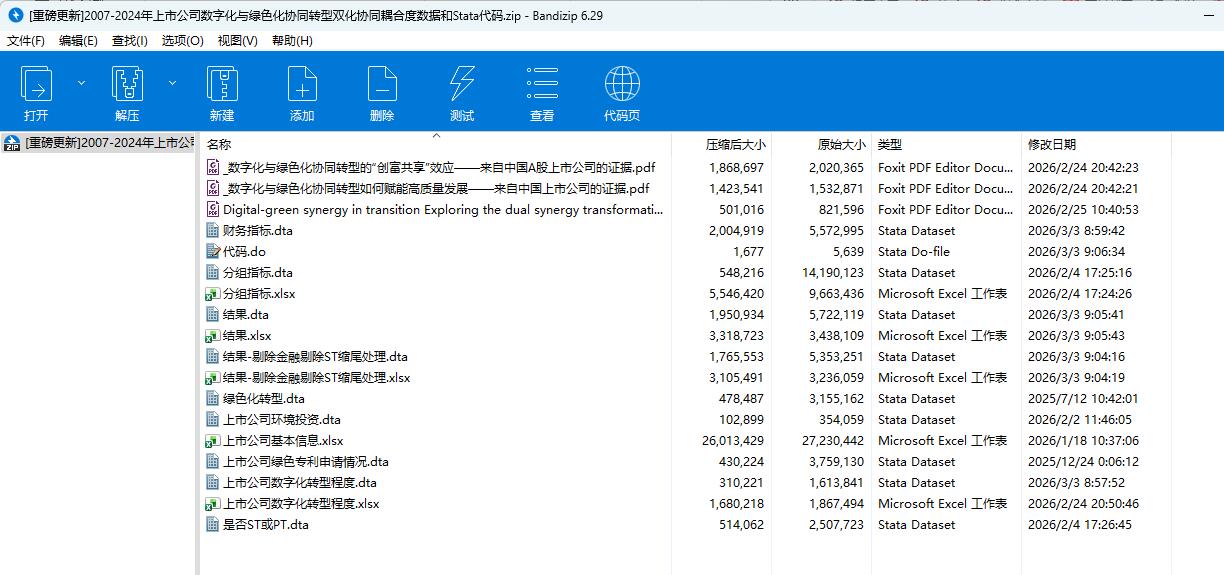Click the Code page (代码页) globe icon
The height and width of the screenshot is (575, 1224).
pyautogui.click(x=622, y=83)
